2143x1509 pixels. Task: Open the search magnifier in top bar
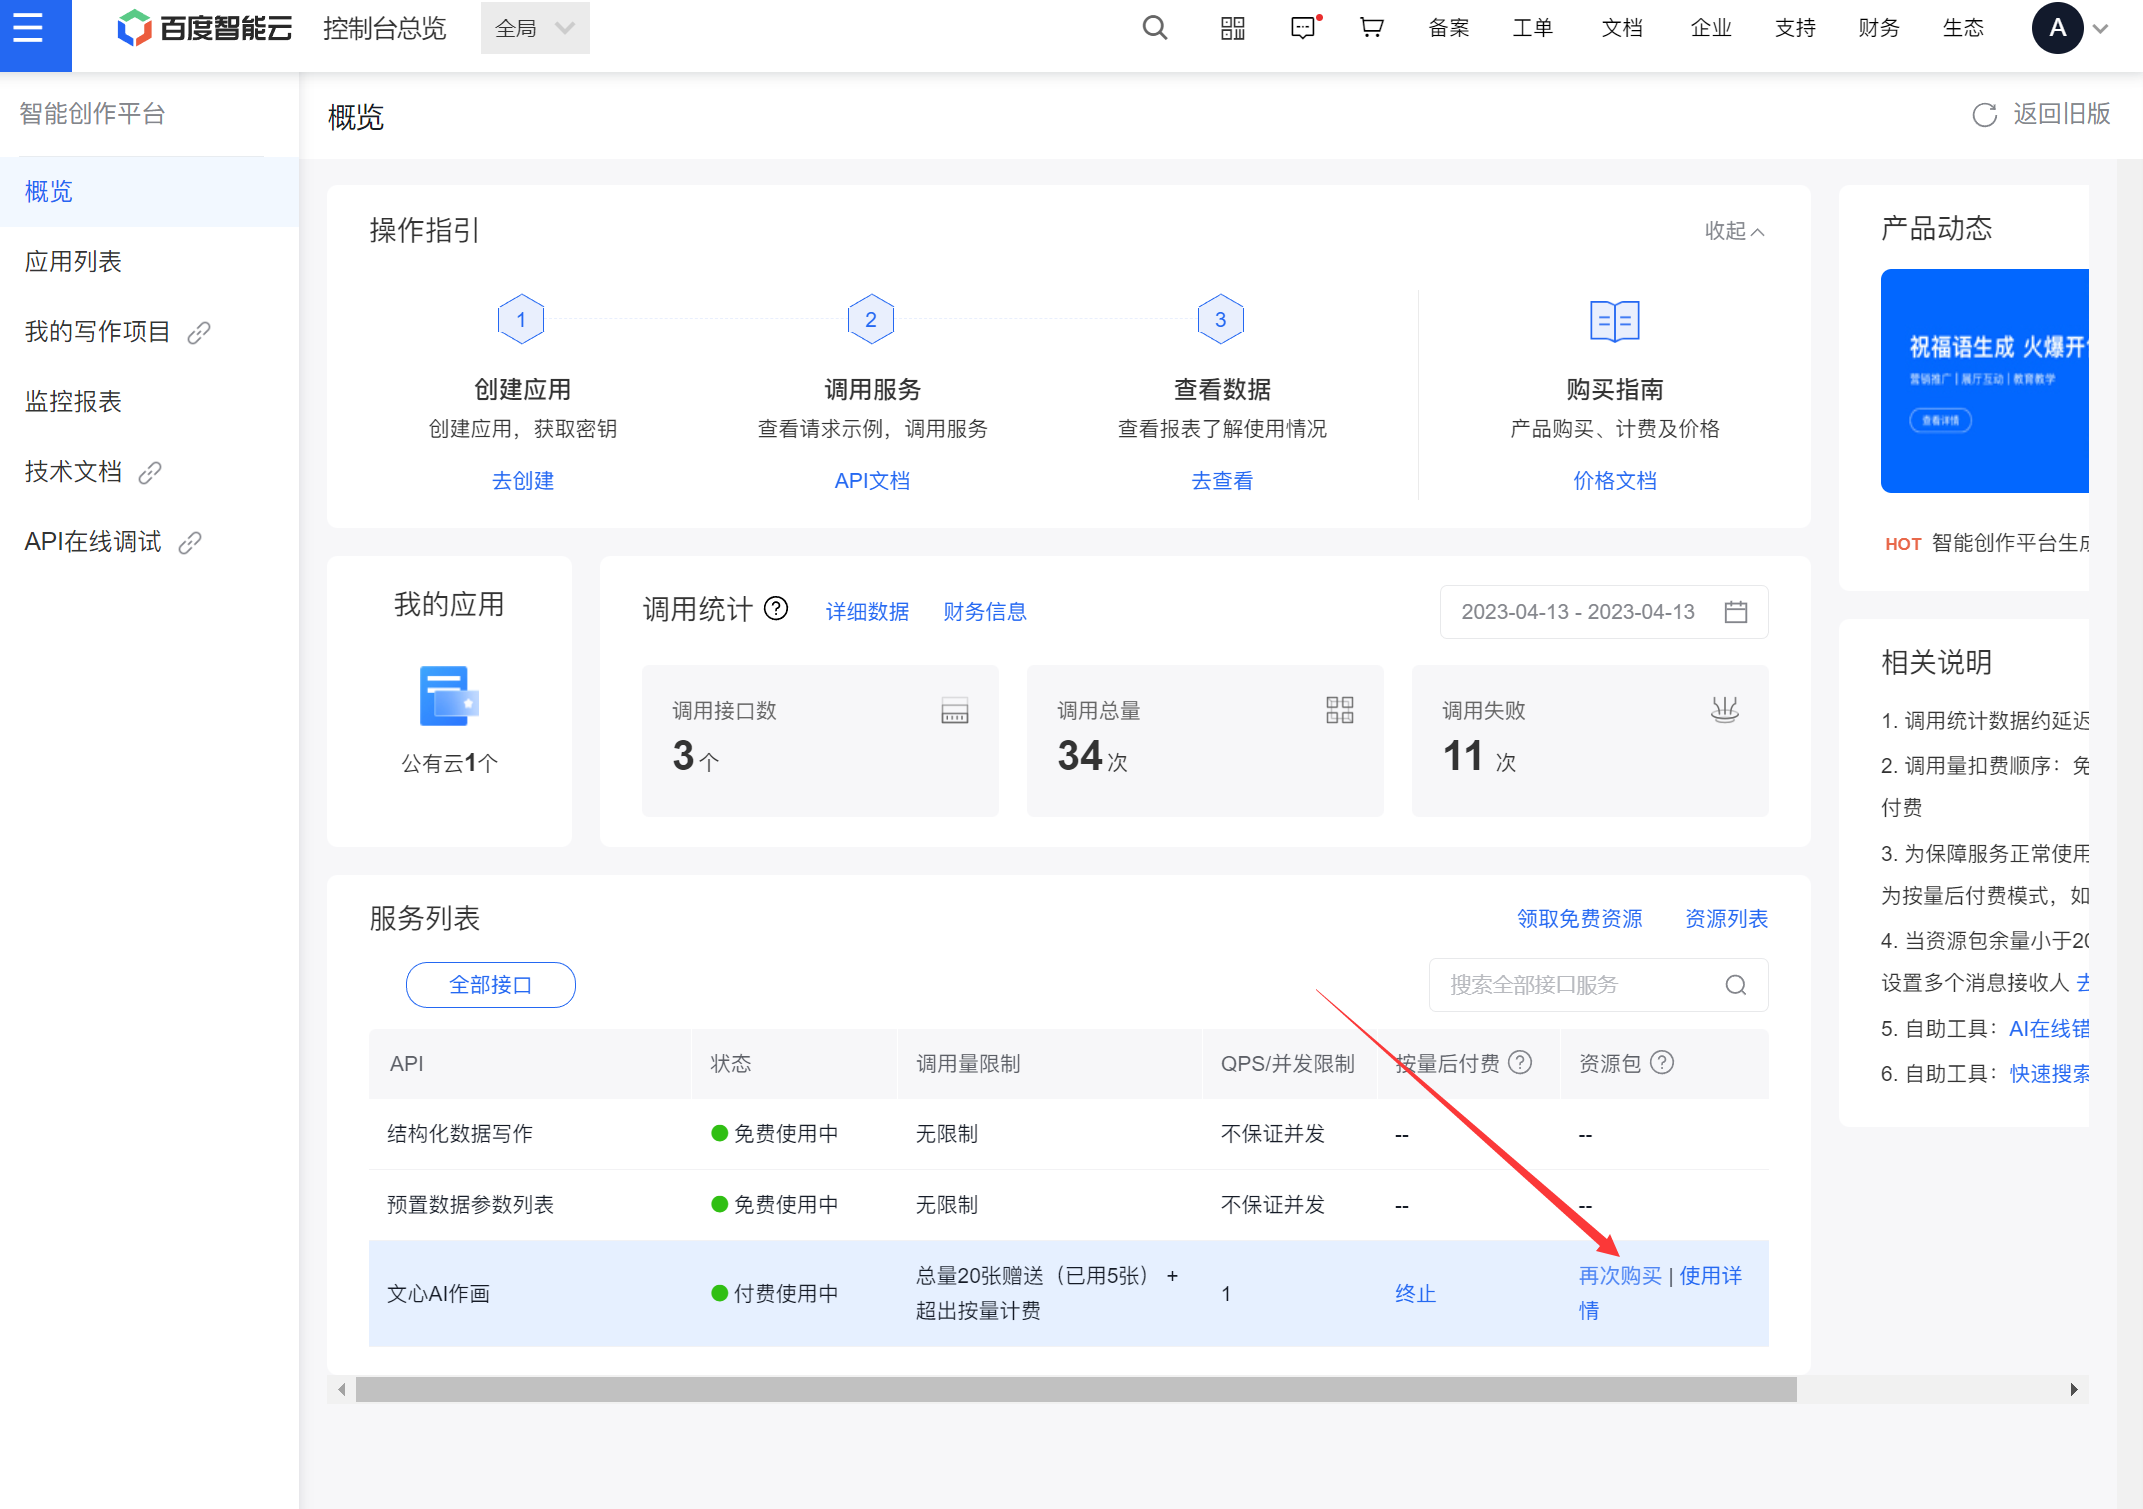tap(1155, 28)
